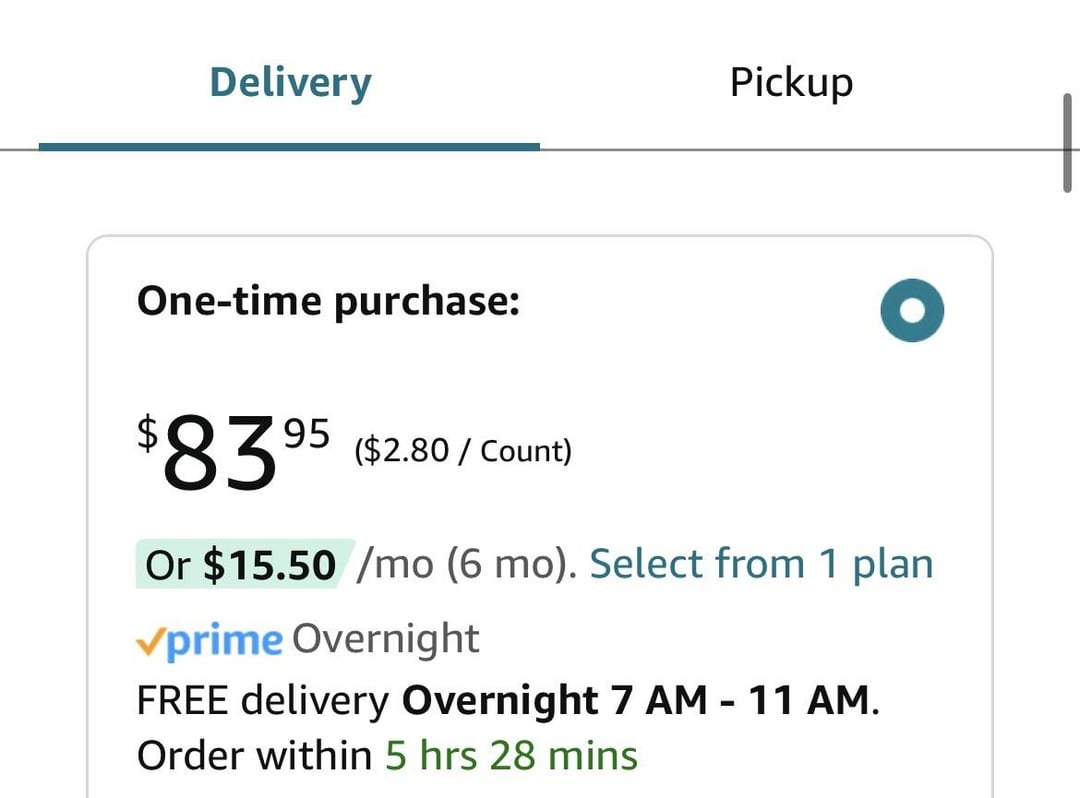The width and height of the screenshot is (1080, 798).
Task: Click the vertical scrollbar thumb
Action: 1069,140
